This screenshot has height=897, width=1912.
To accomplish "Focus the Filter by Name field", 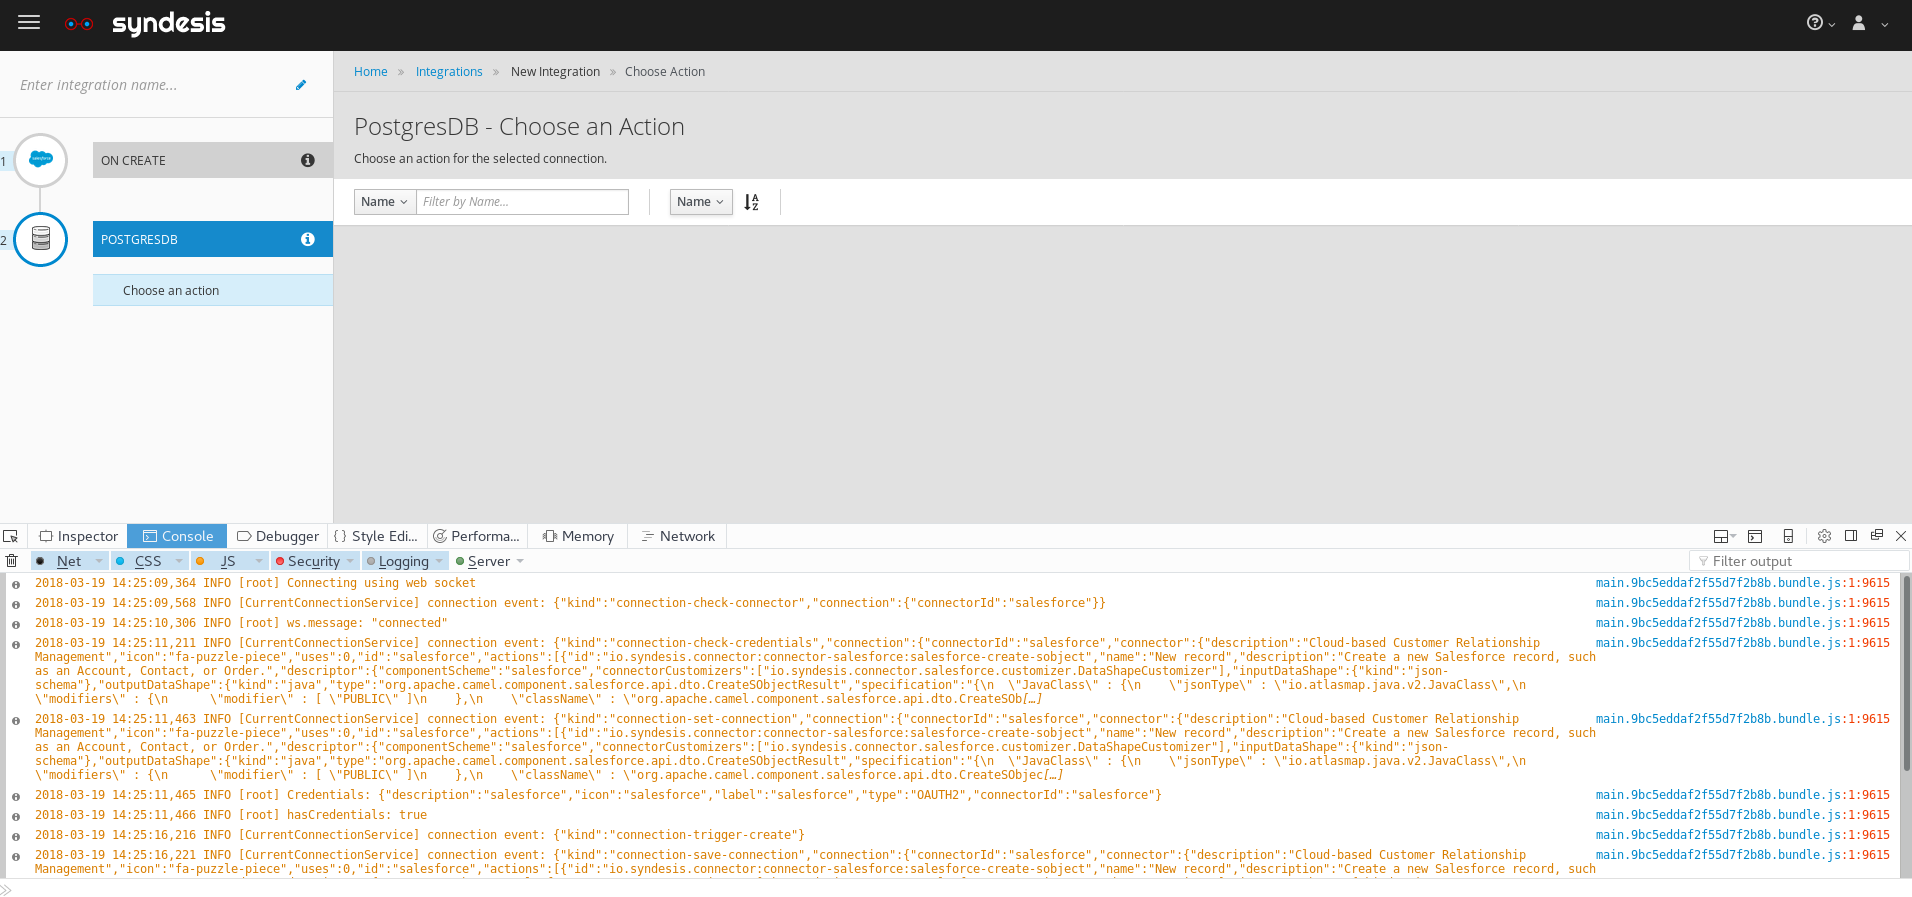I will (522, 202).
